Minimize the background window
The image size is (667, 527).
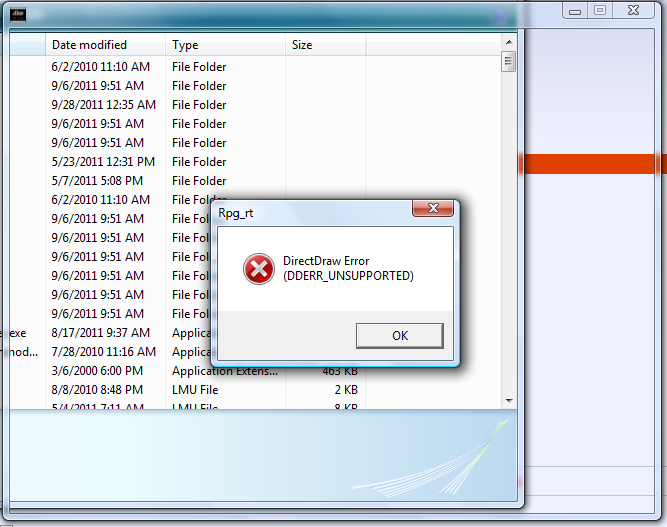click(575, 11)
